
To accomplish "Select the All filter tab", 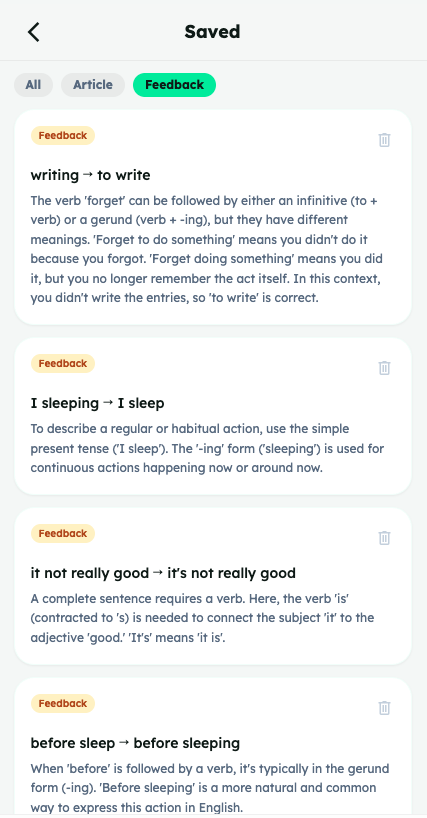I will pos(33,85).
